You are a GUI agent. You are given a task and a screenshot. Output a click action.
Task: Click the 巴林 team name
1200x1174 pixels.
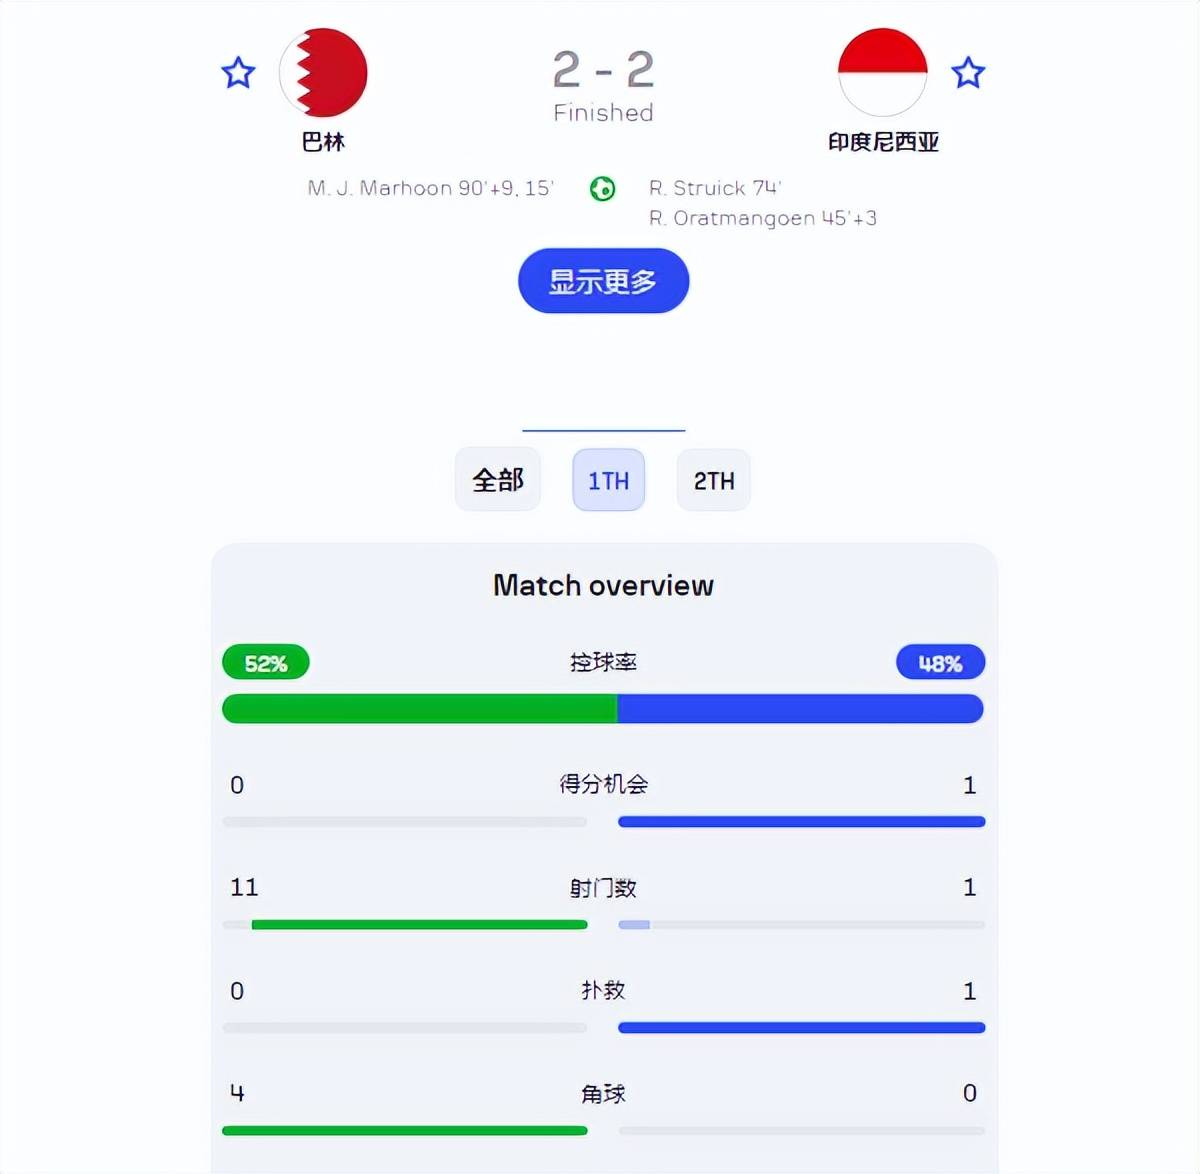click(x=323, y=142)
